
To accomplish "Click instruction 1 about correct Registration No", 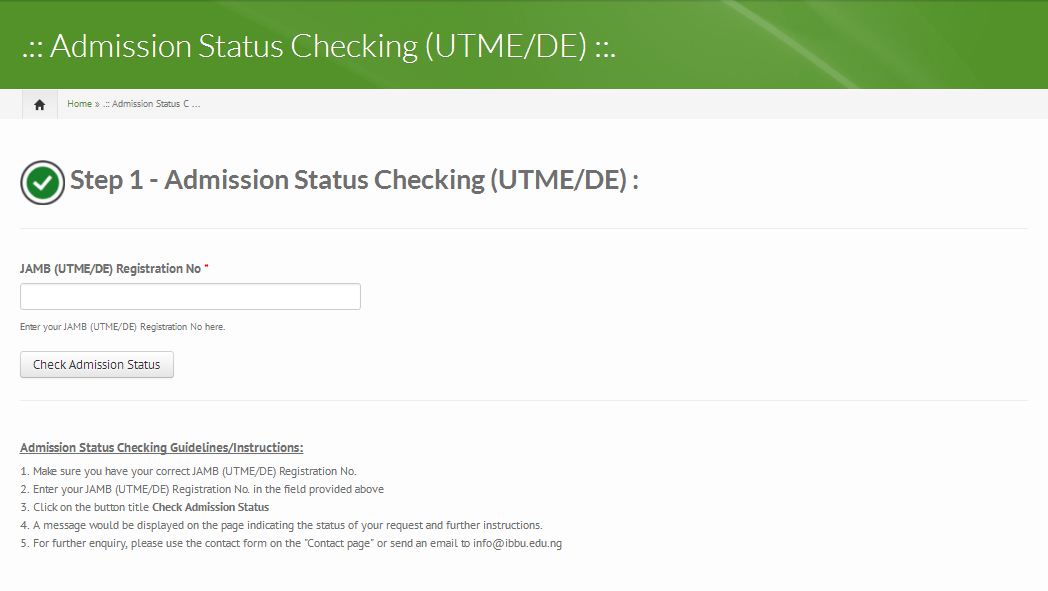I will [x=188, y=471].
